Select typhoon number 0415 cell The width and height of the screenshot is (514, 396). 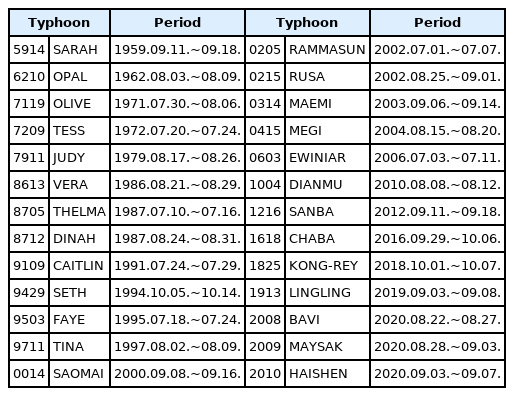click(265, 131)
